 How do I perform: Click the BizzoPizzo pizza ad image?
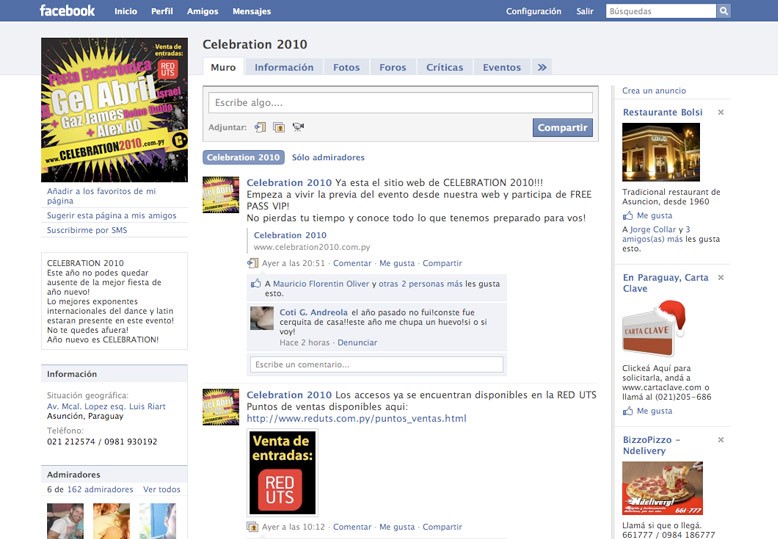point(662,488)
